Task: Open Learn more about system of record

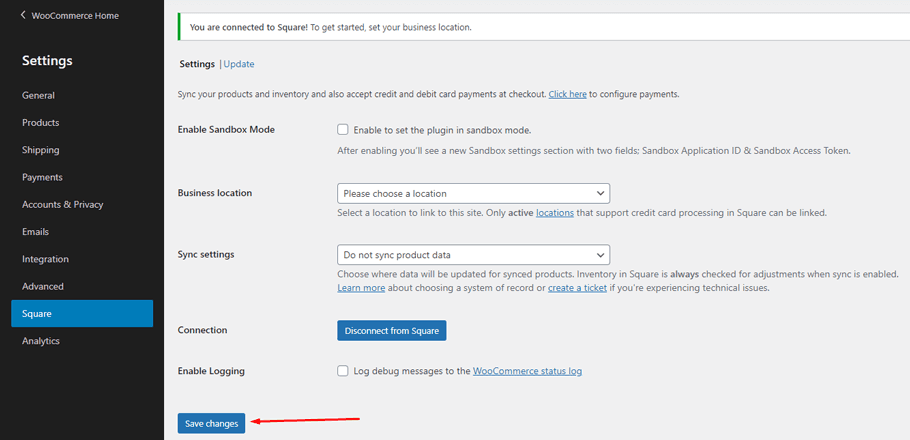Action: 361,287
